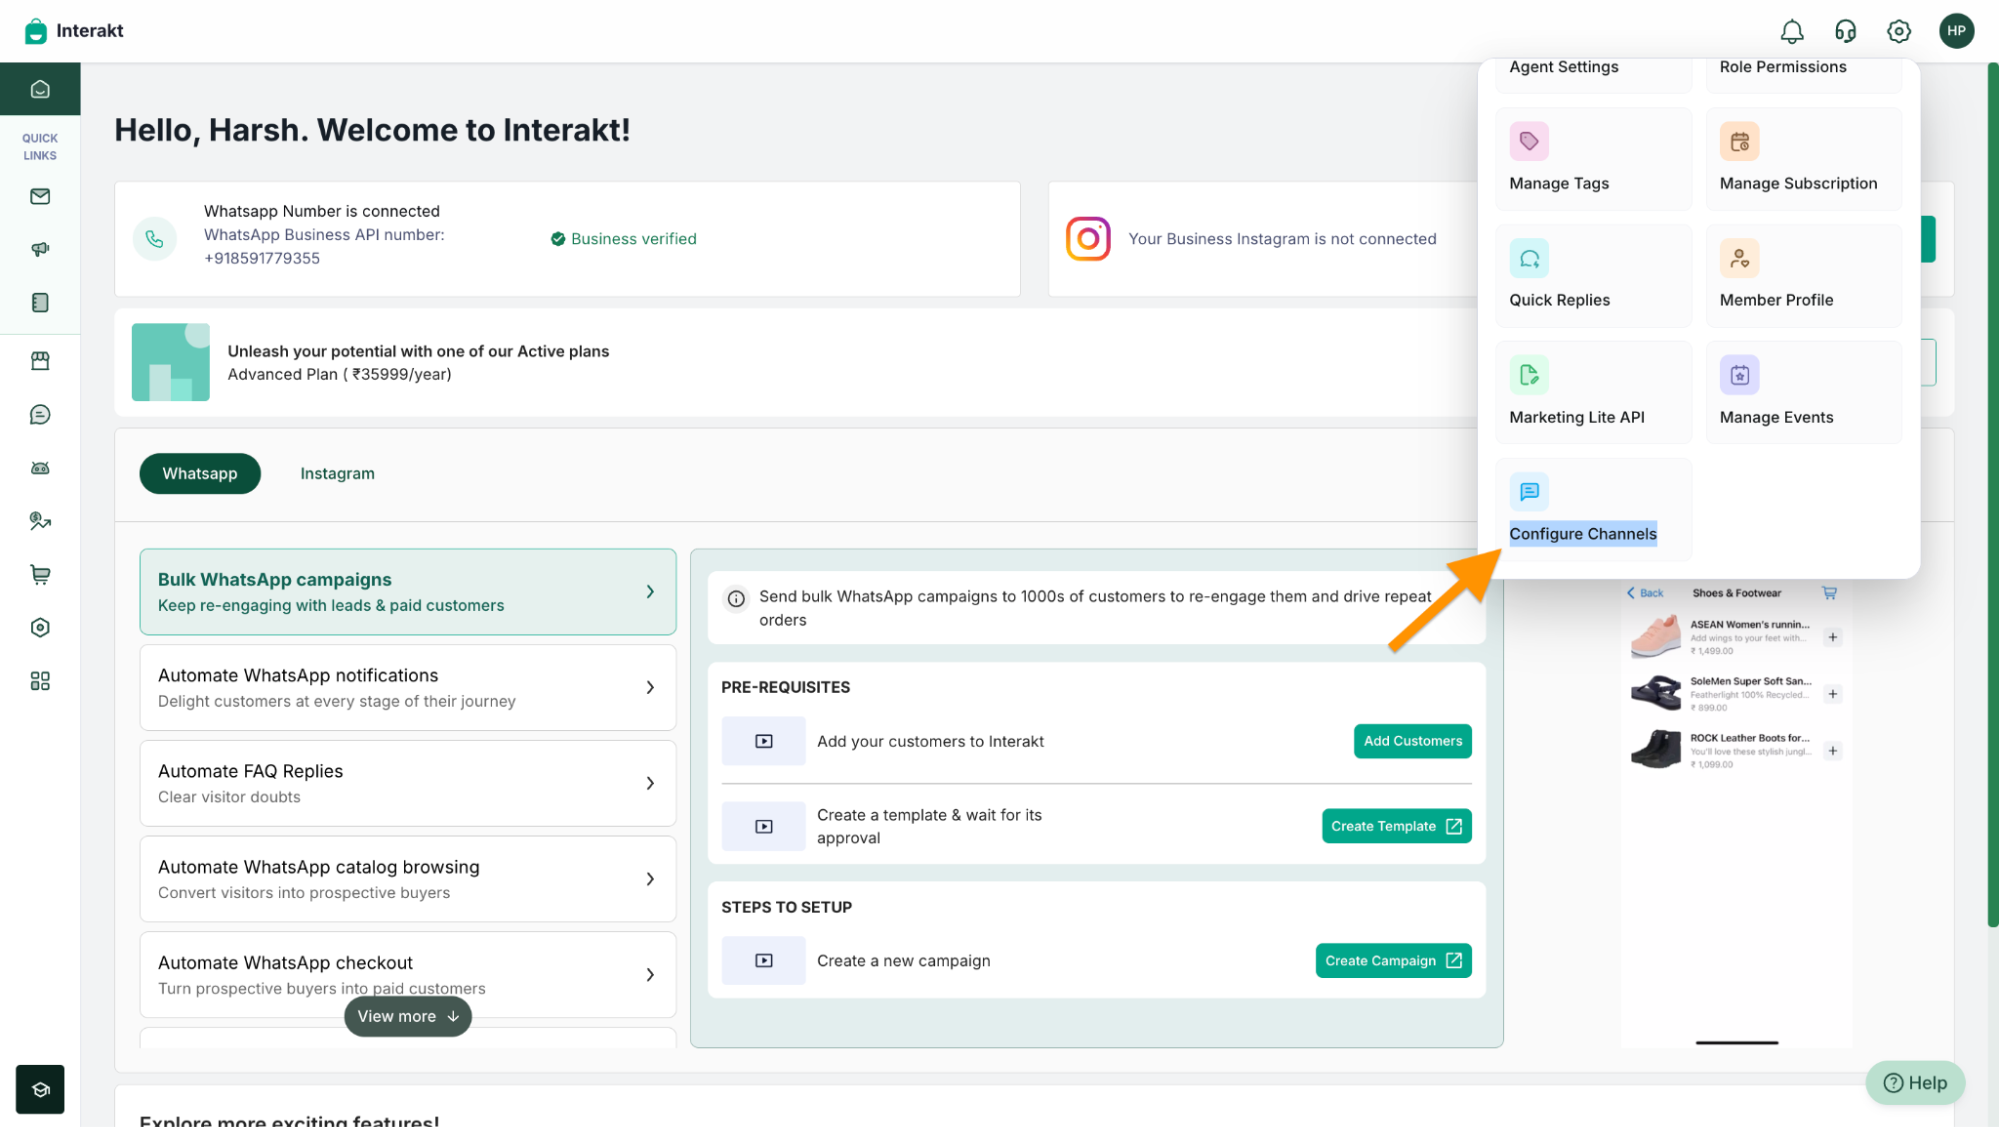This screenshot has height=1128, width=1999.
Task: Open the settings gear icon
Action: coord(1898,31)
